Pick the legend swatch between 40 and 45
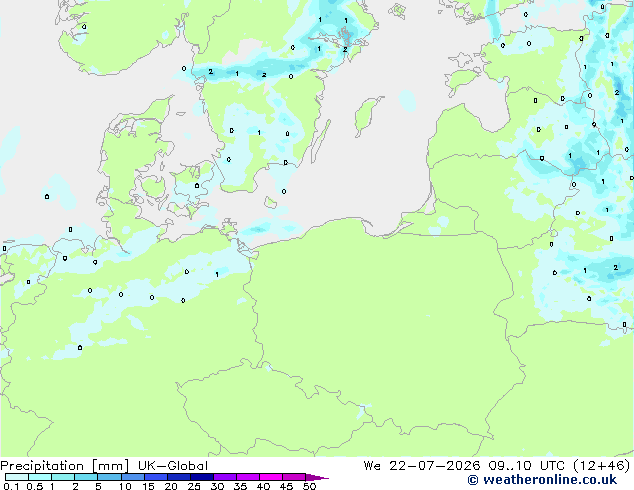 click(x=271, y=477)
